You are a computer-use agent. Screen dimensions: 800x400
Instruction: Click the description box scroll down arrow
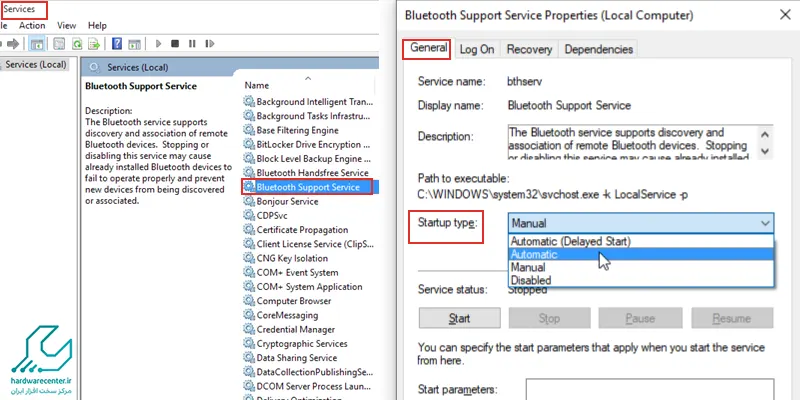click(764, 151)
